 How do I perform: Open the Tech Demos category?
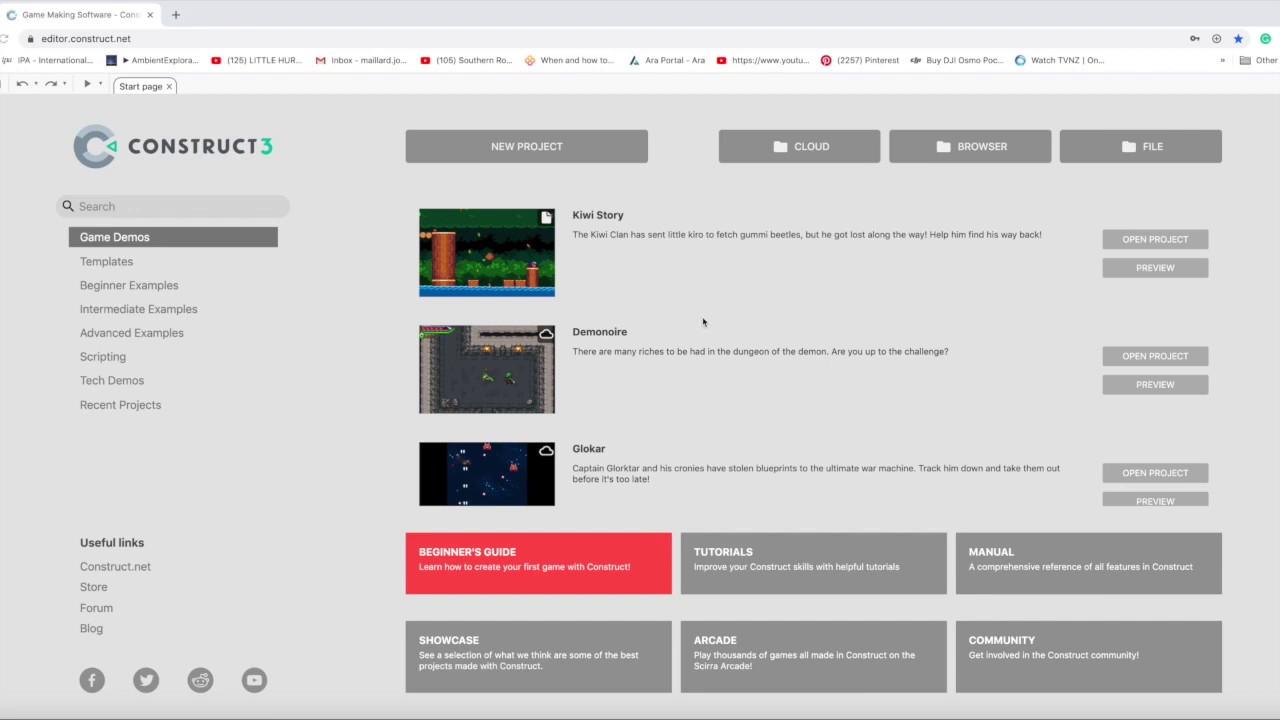(112, 380)
